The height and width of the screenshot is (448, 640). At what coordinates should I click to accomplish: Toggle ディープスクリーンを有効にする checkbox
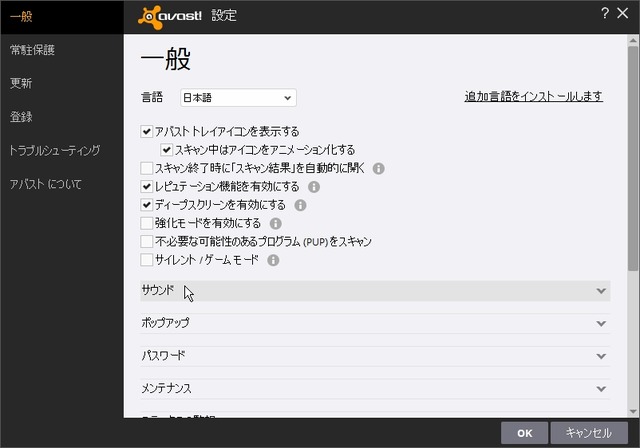(147, 205)
